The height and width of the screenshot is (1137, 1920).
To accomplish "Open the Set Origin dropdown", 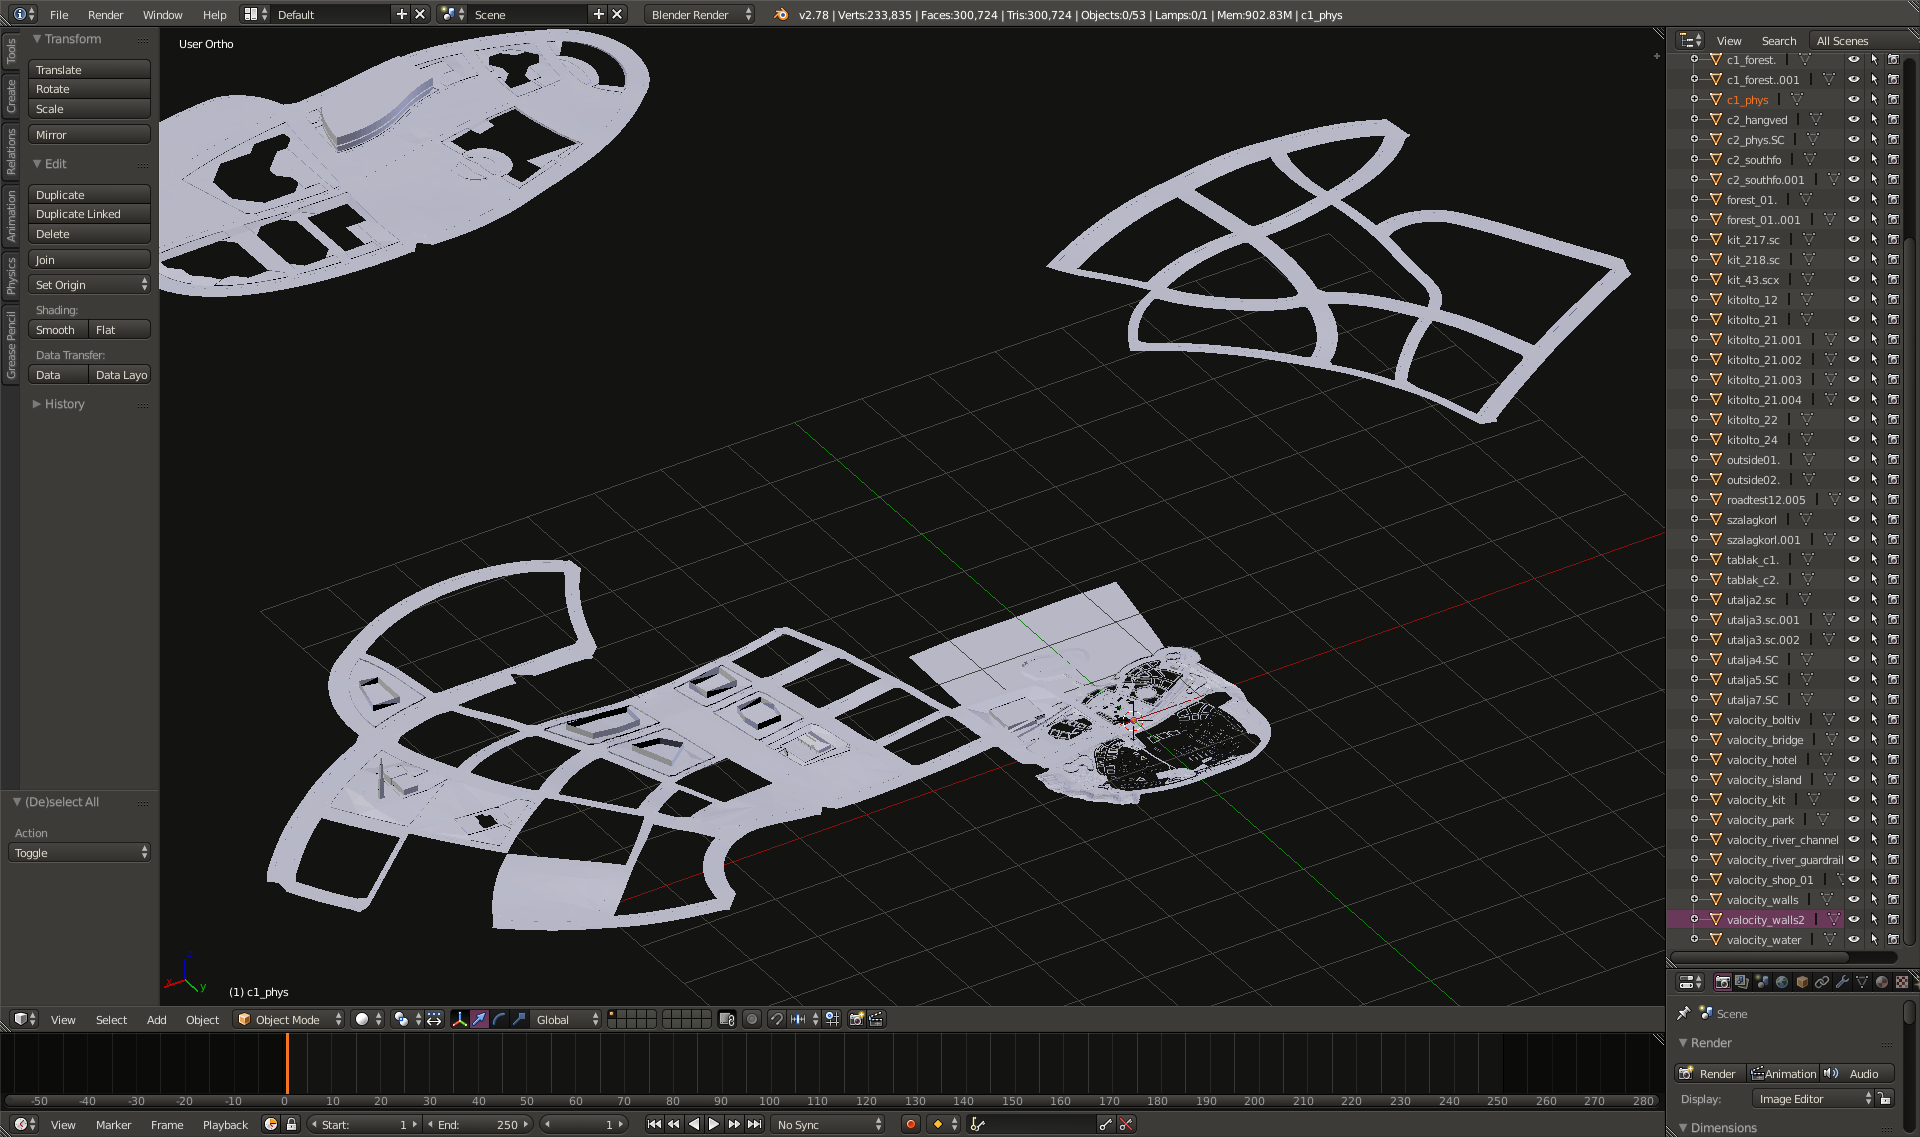I will (x=89, y=285).
